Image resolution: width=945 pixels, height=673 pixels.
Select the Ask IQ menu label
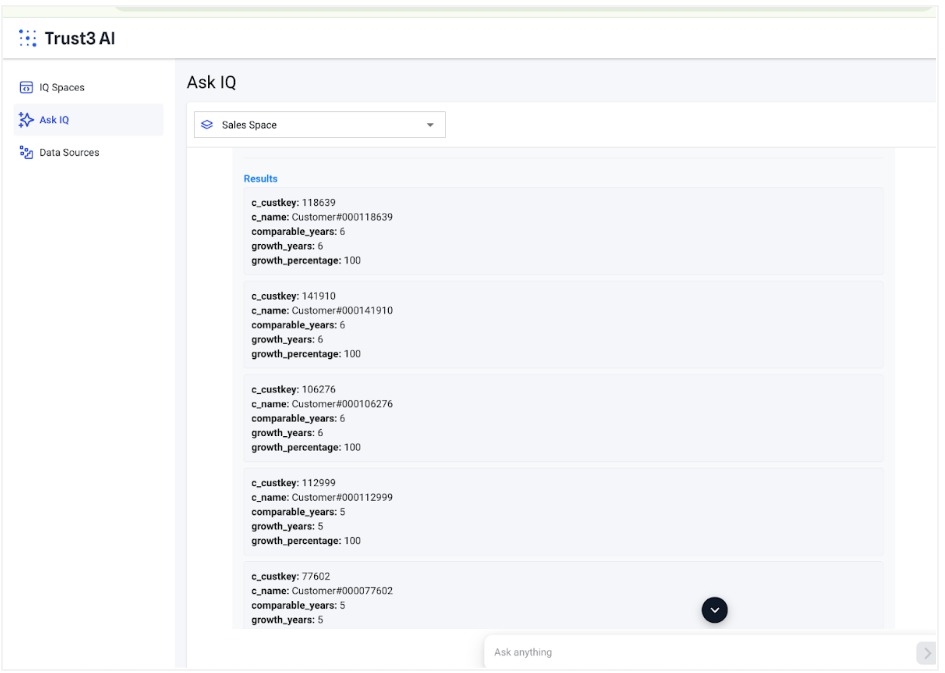[x=54, y=120]
